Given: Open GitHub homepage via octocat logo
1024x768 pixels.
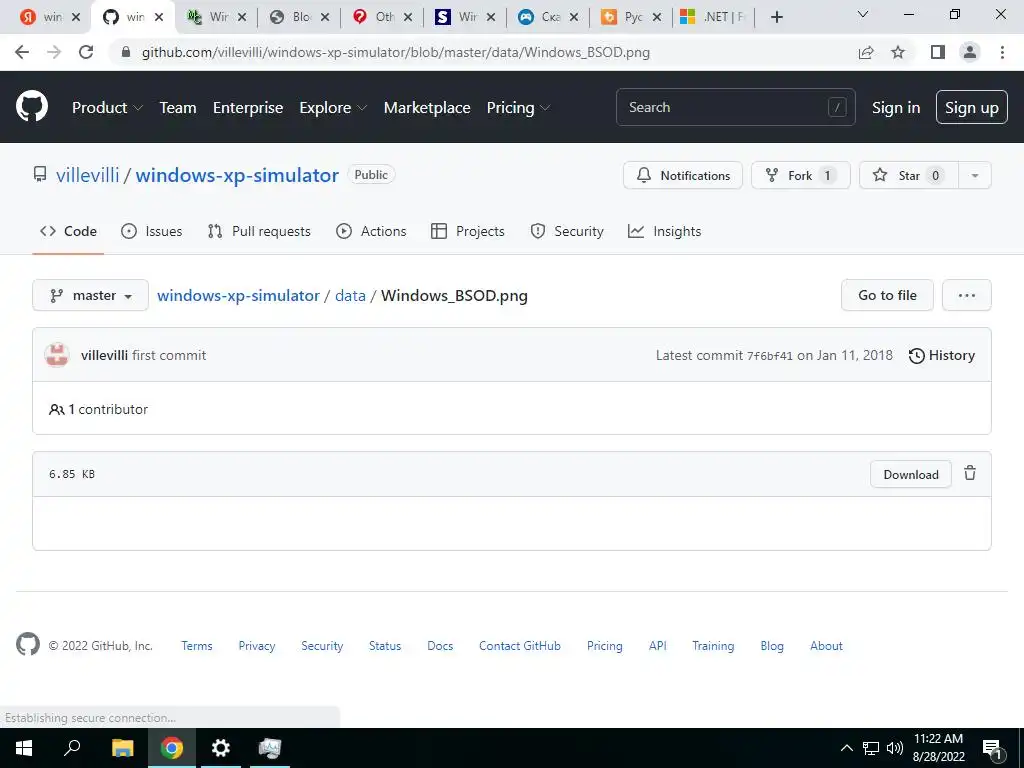Looking at the screenshot, I should pyautogui.click(x=31, y=106).
